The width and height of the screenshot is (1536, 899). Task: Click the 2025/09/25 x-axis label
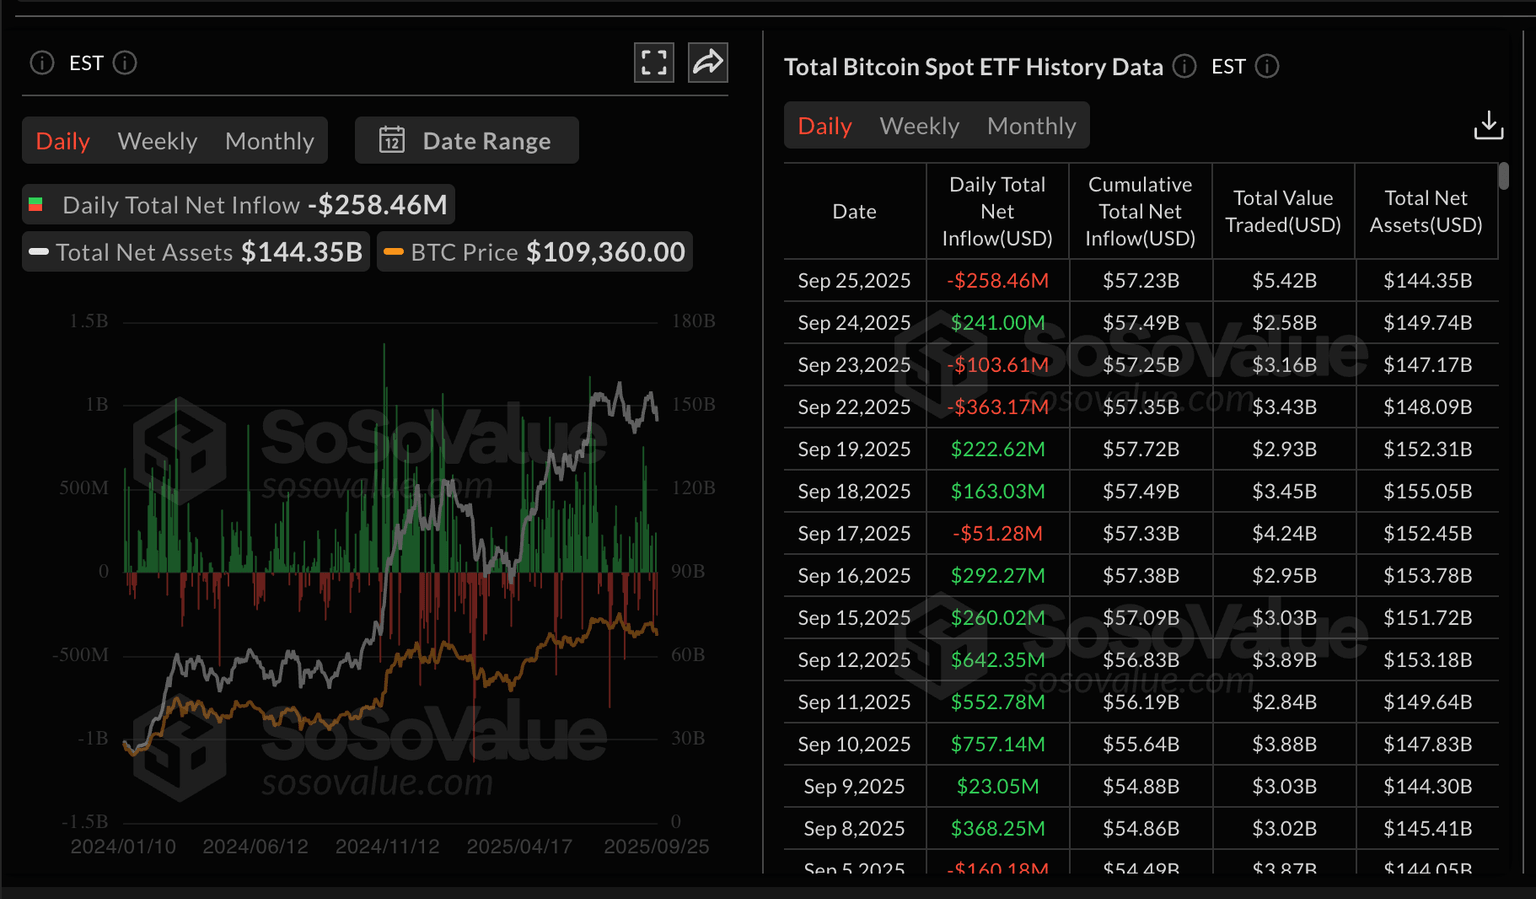click(657, 847)
